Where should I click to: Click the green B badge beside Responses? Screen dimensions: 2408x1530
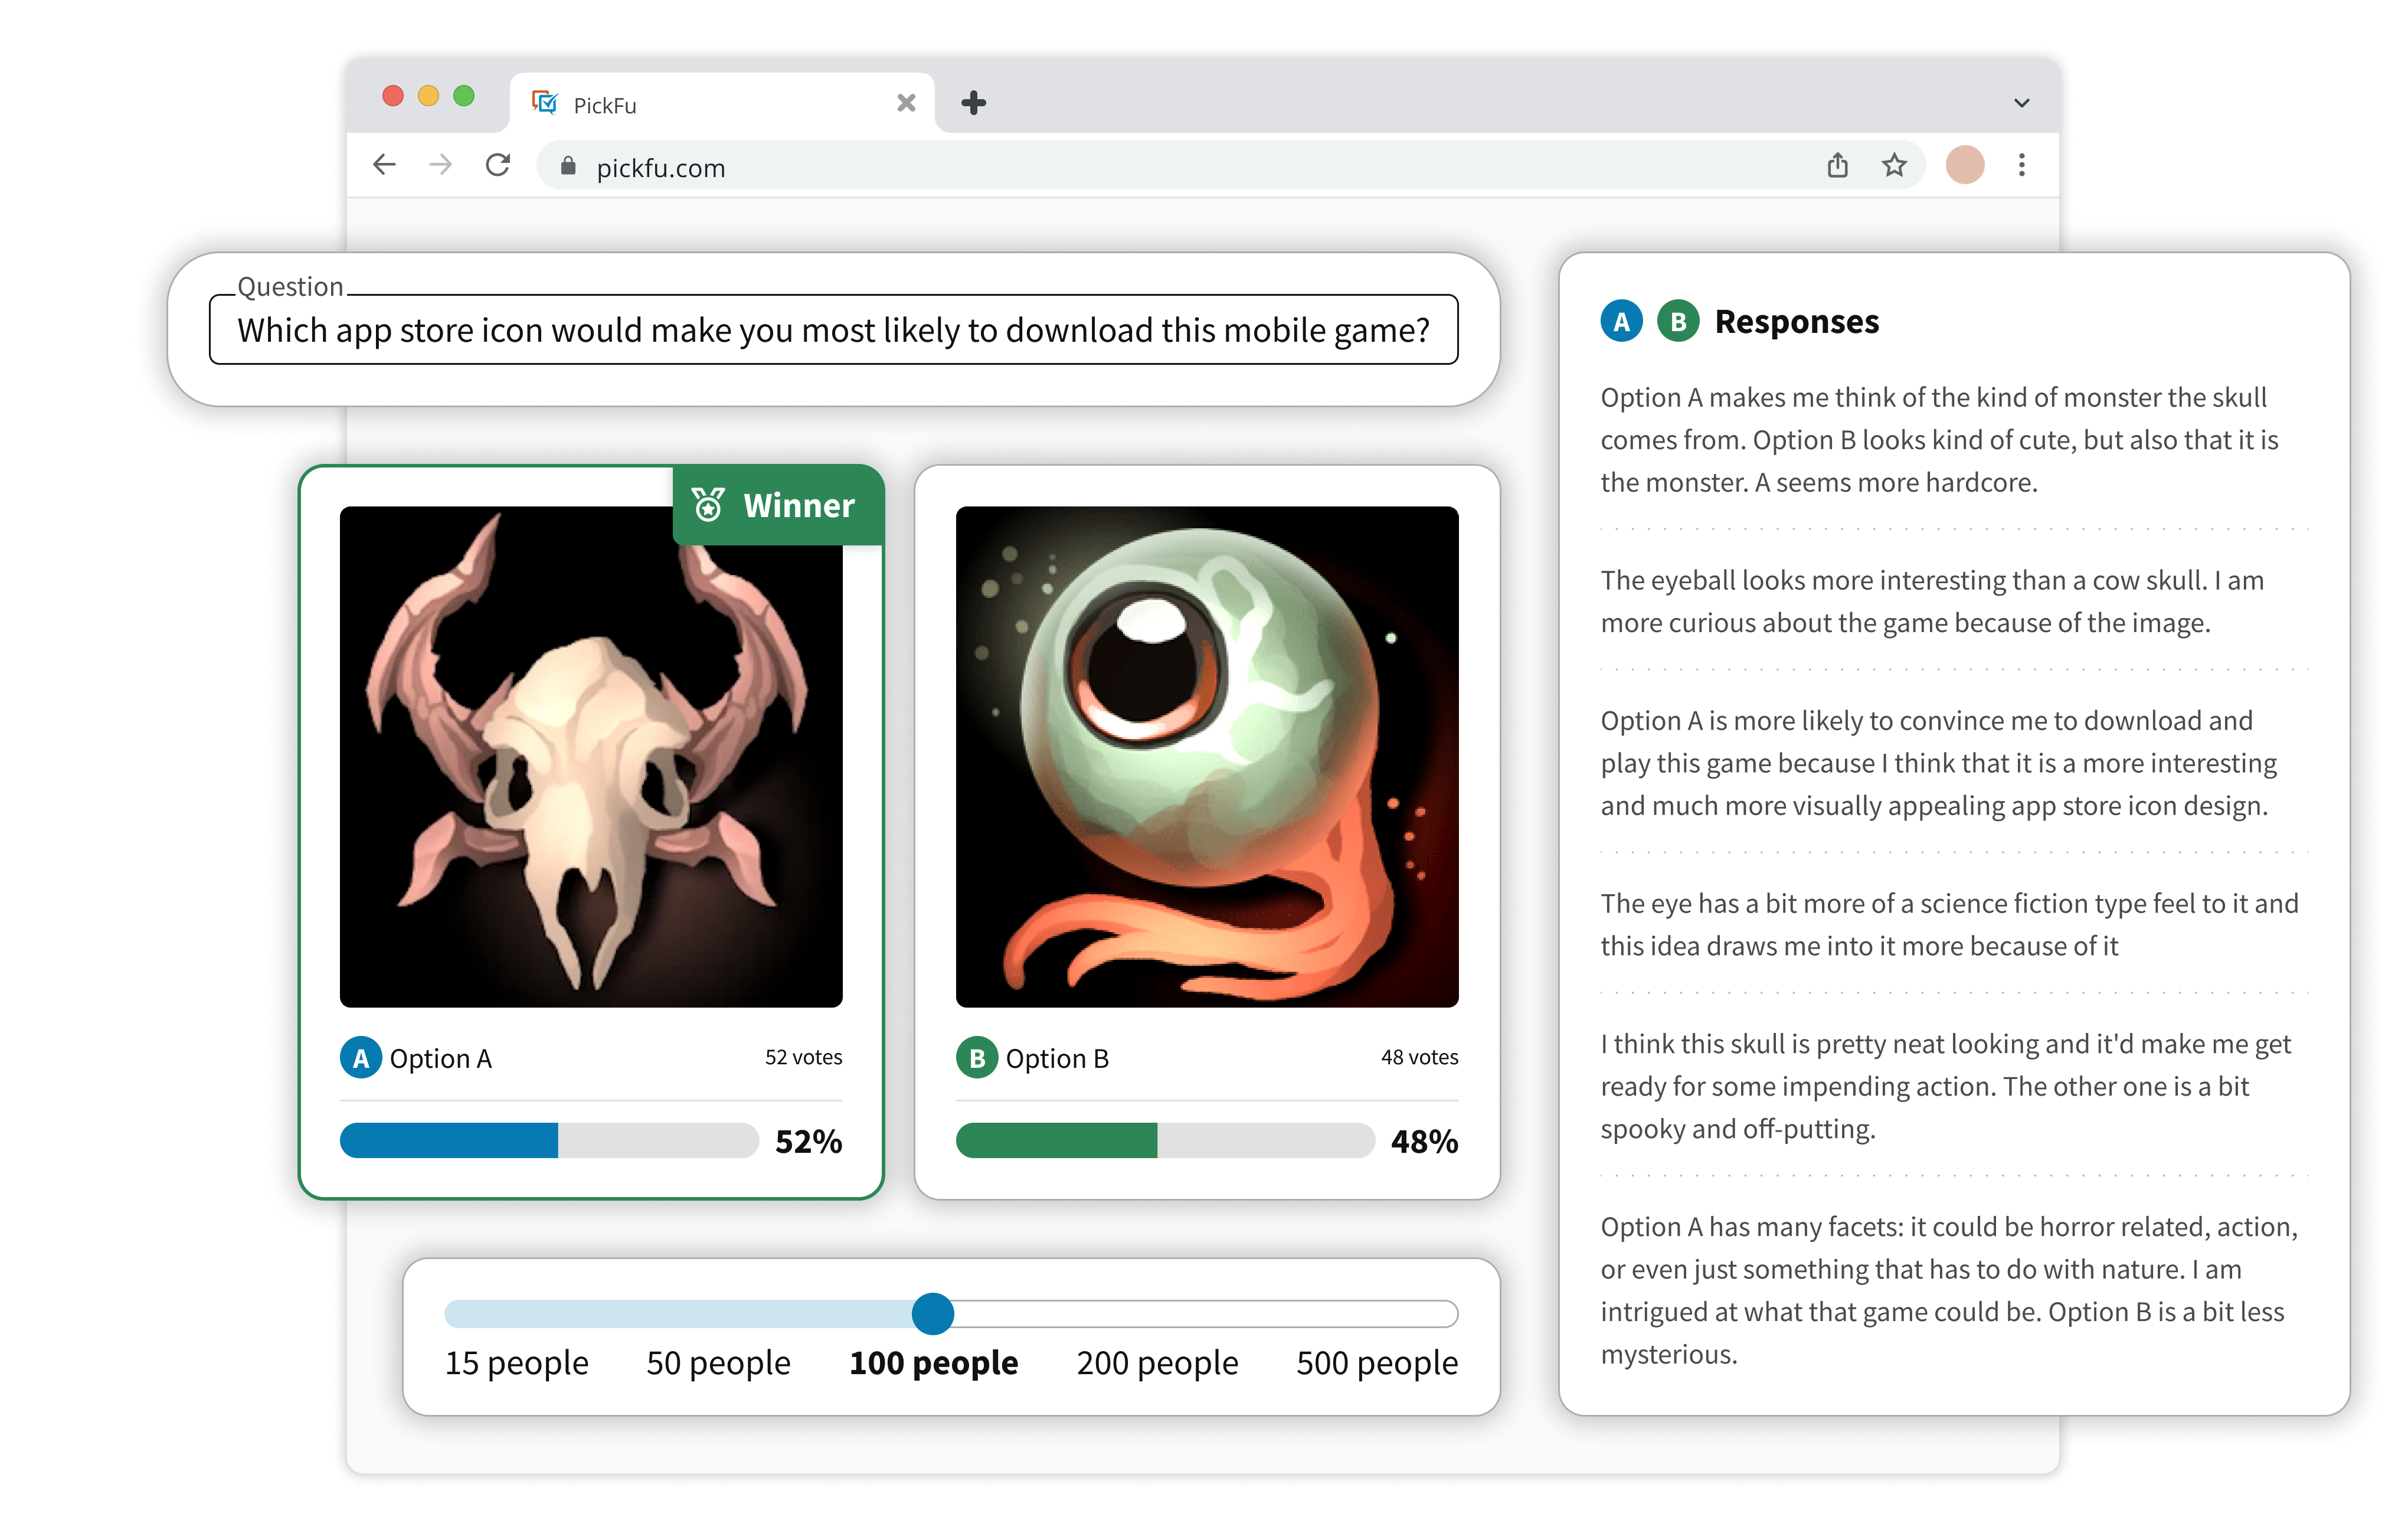pos(1678,321)
